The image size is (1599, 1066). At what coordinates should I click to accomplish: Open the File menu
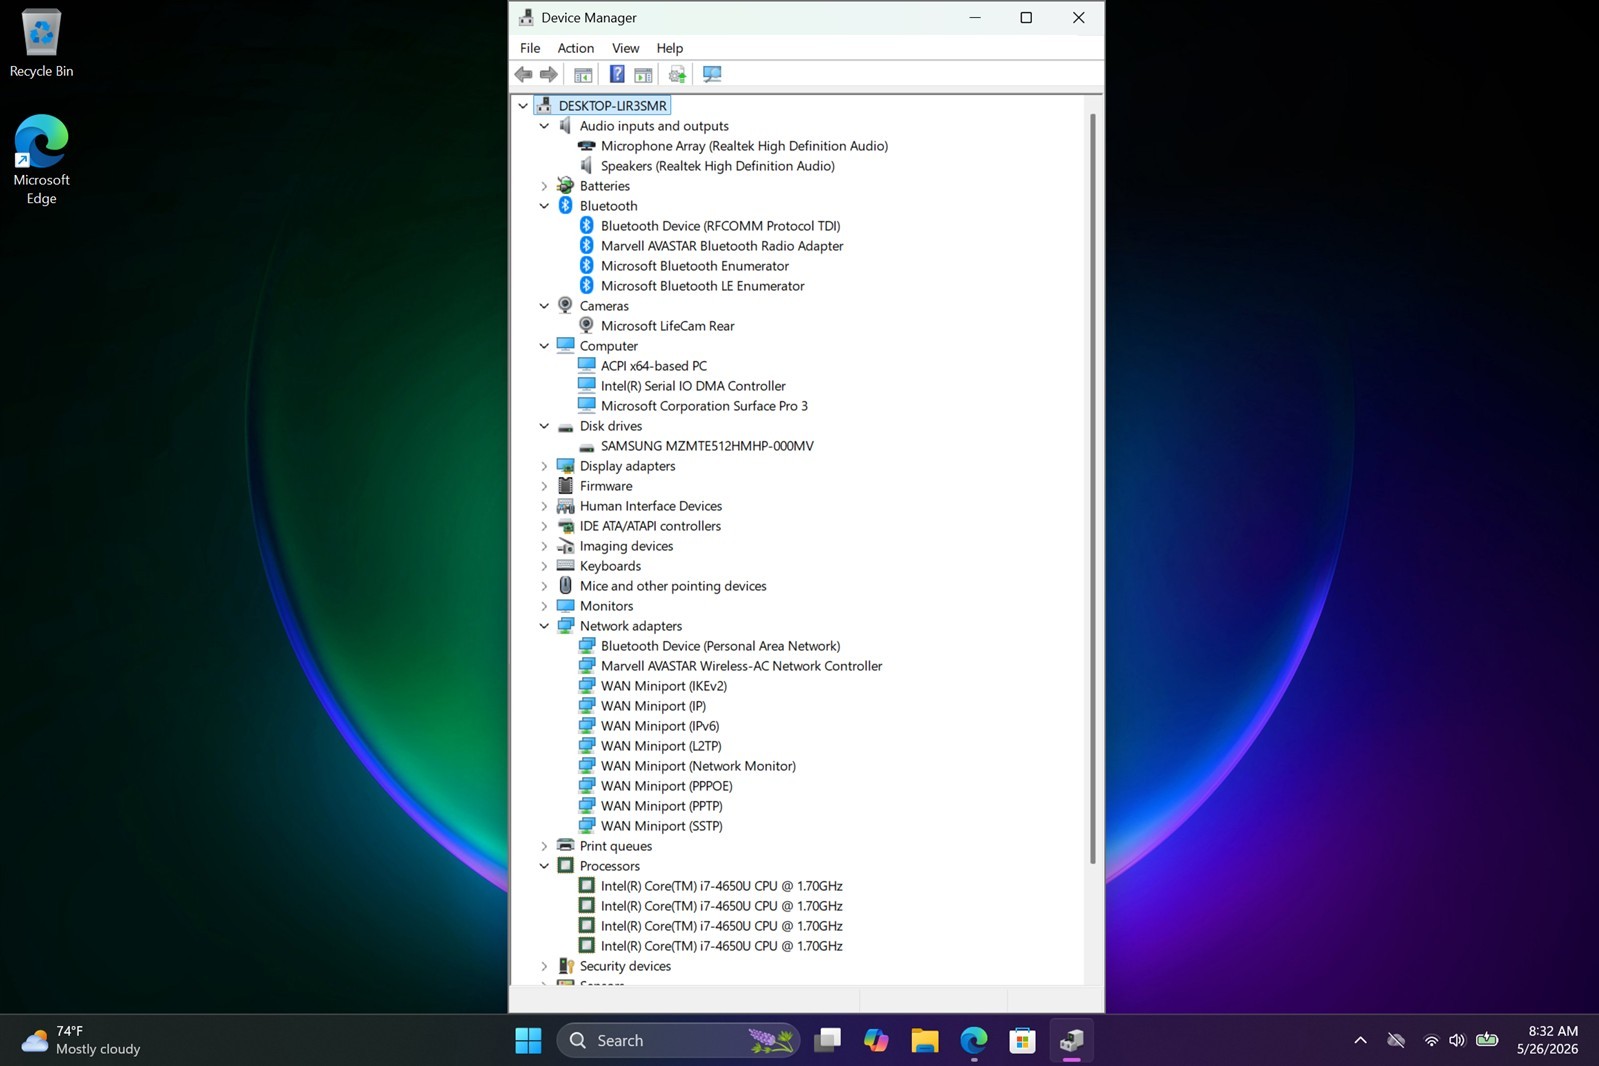pos(530,48)
